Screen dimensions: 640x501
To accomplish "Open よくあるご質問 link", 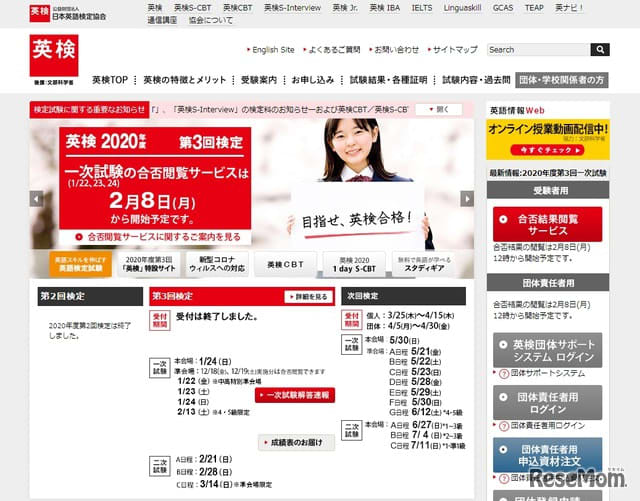I will tap(332, 50).
